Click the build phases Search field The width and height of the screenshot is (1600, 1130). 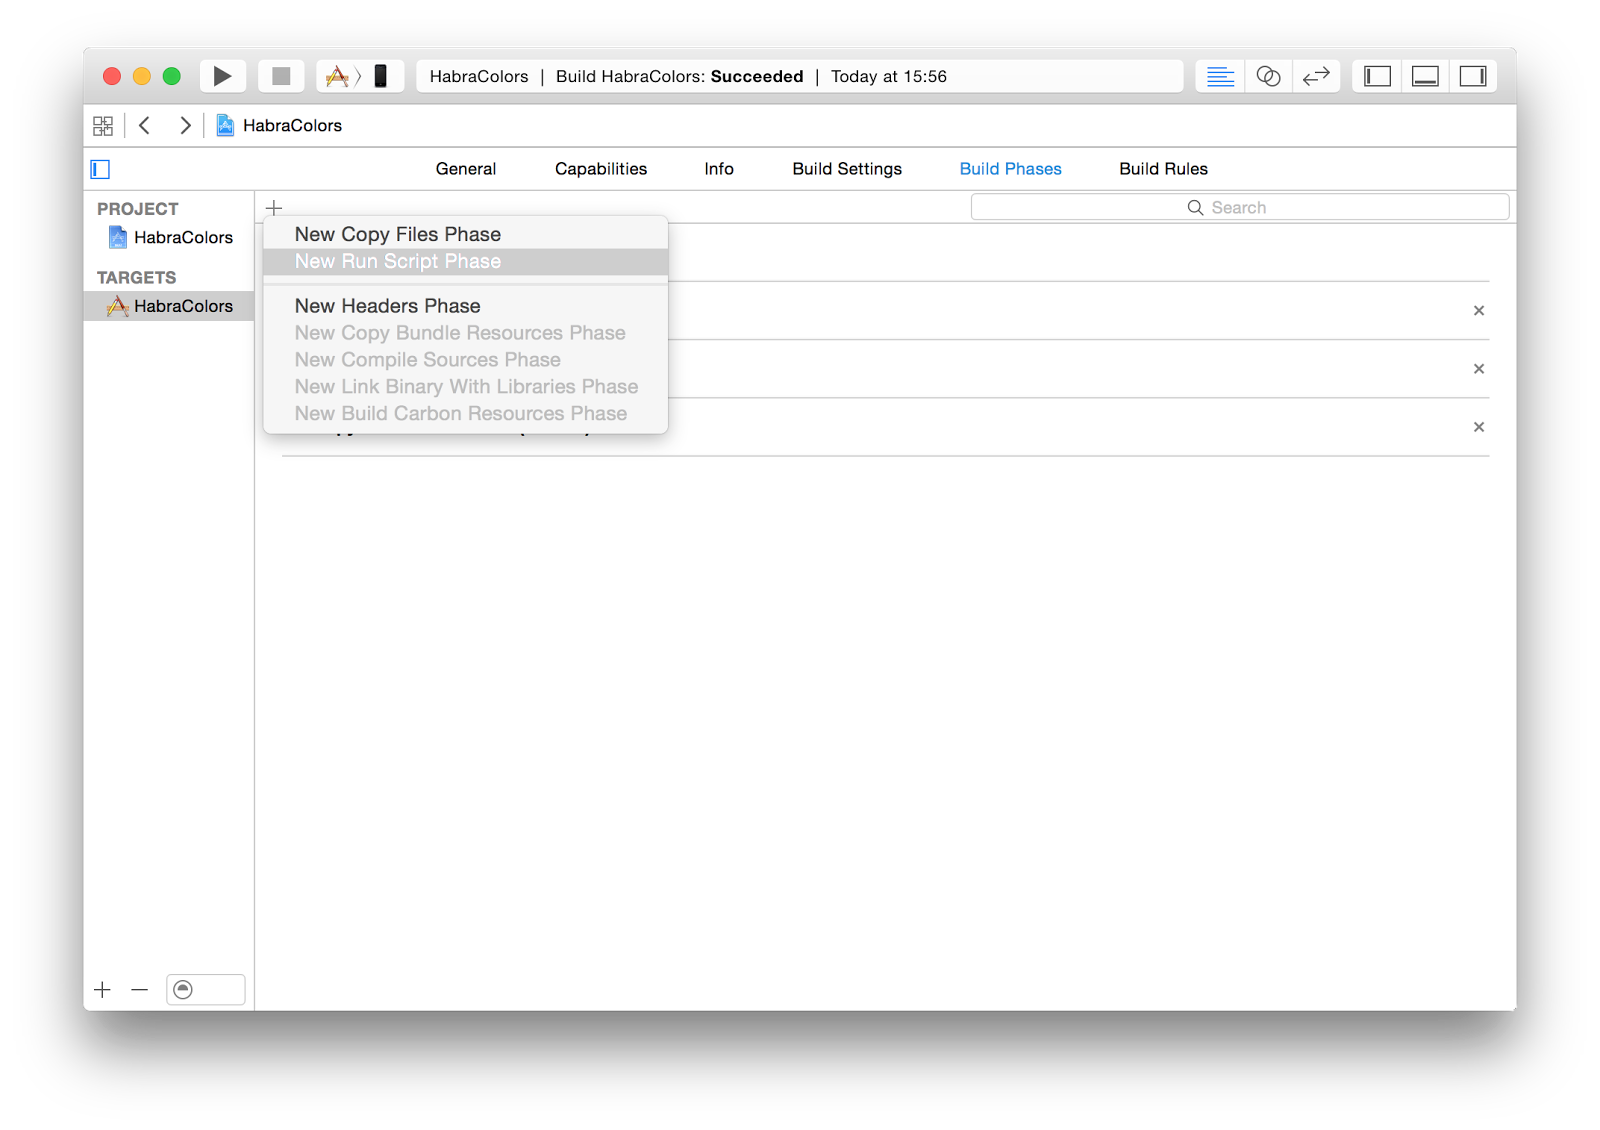[x=1240, y=207]
